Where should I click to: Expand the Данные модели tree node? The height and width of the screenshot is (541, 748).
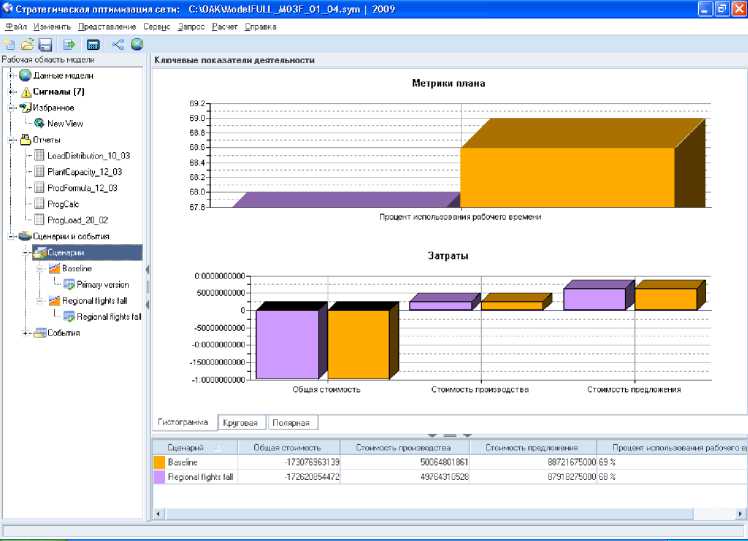[x=11, y=75]
